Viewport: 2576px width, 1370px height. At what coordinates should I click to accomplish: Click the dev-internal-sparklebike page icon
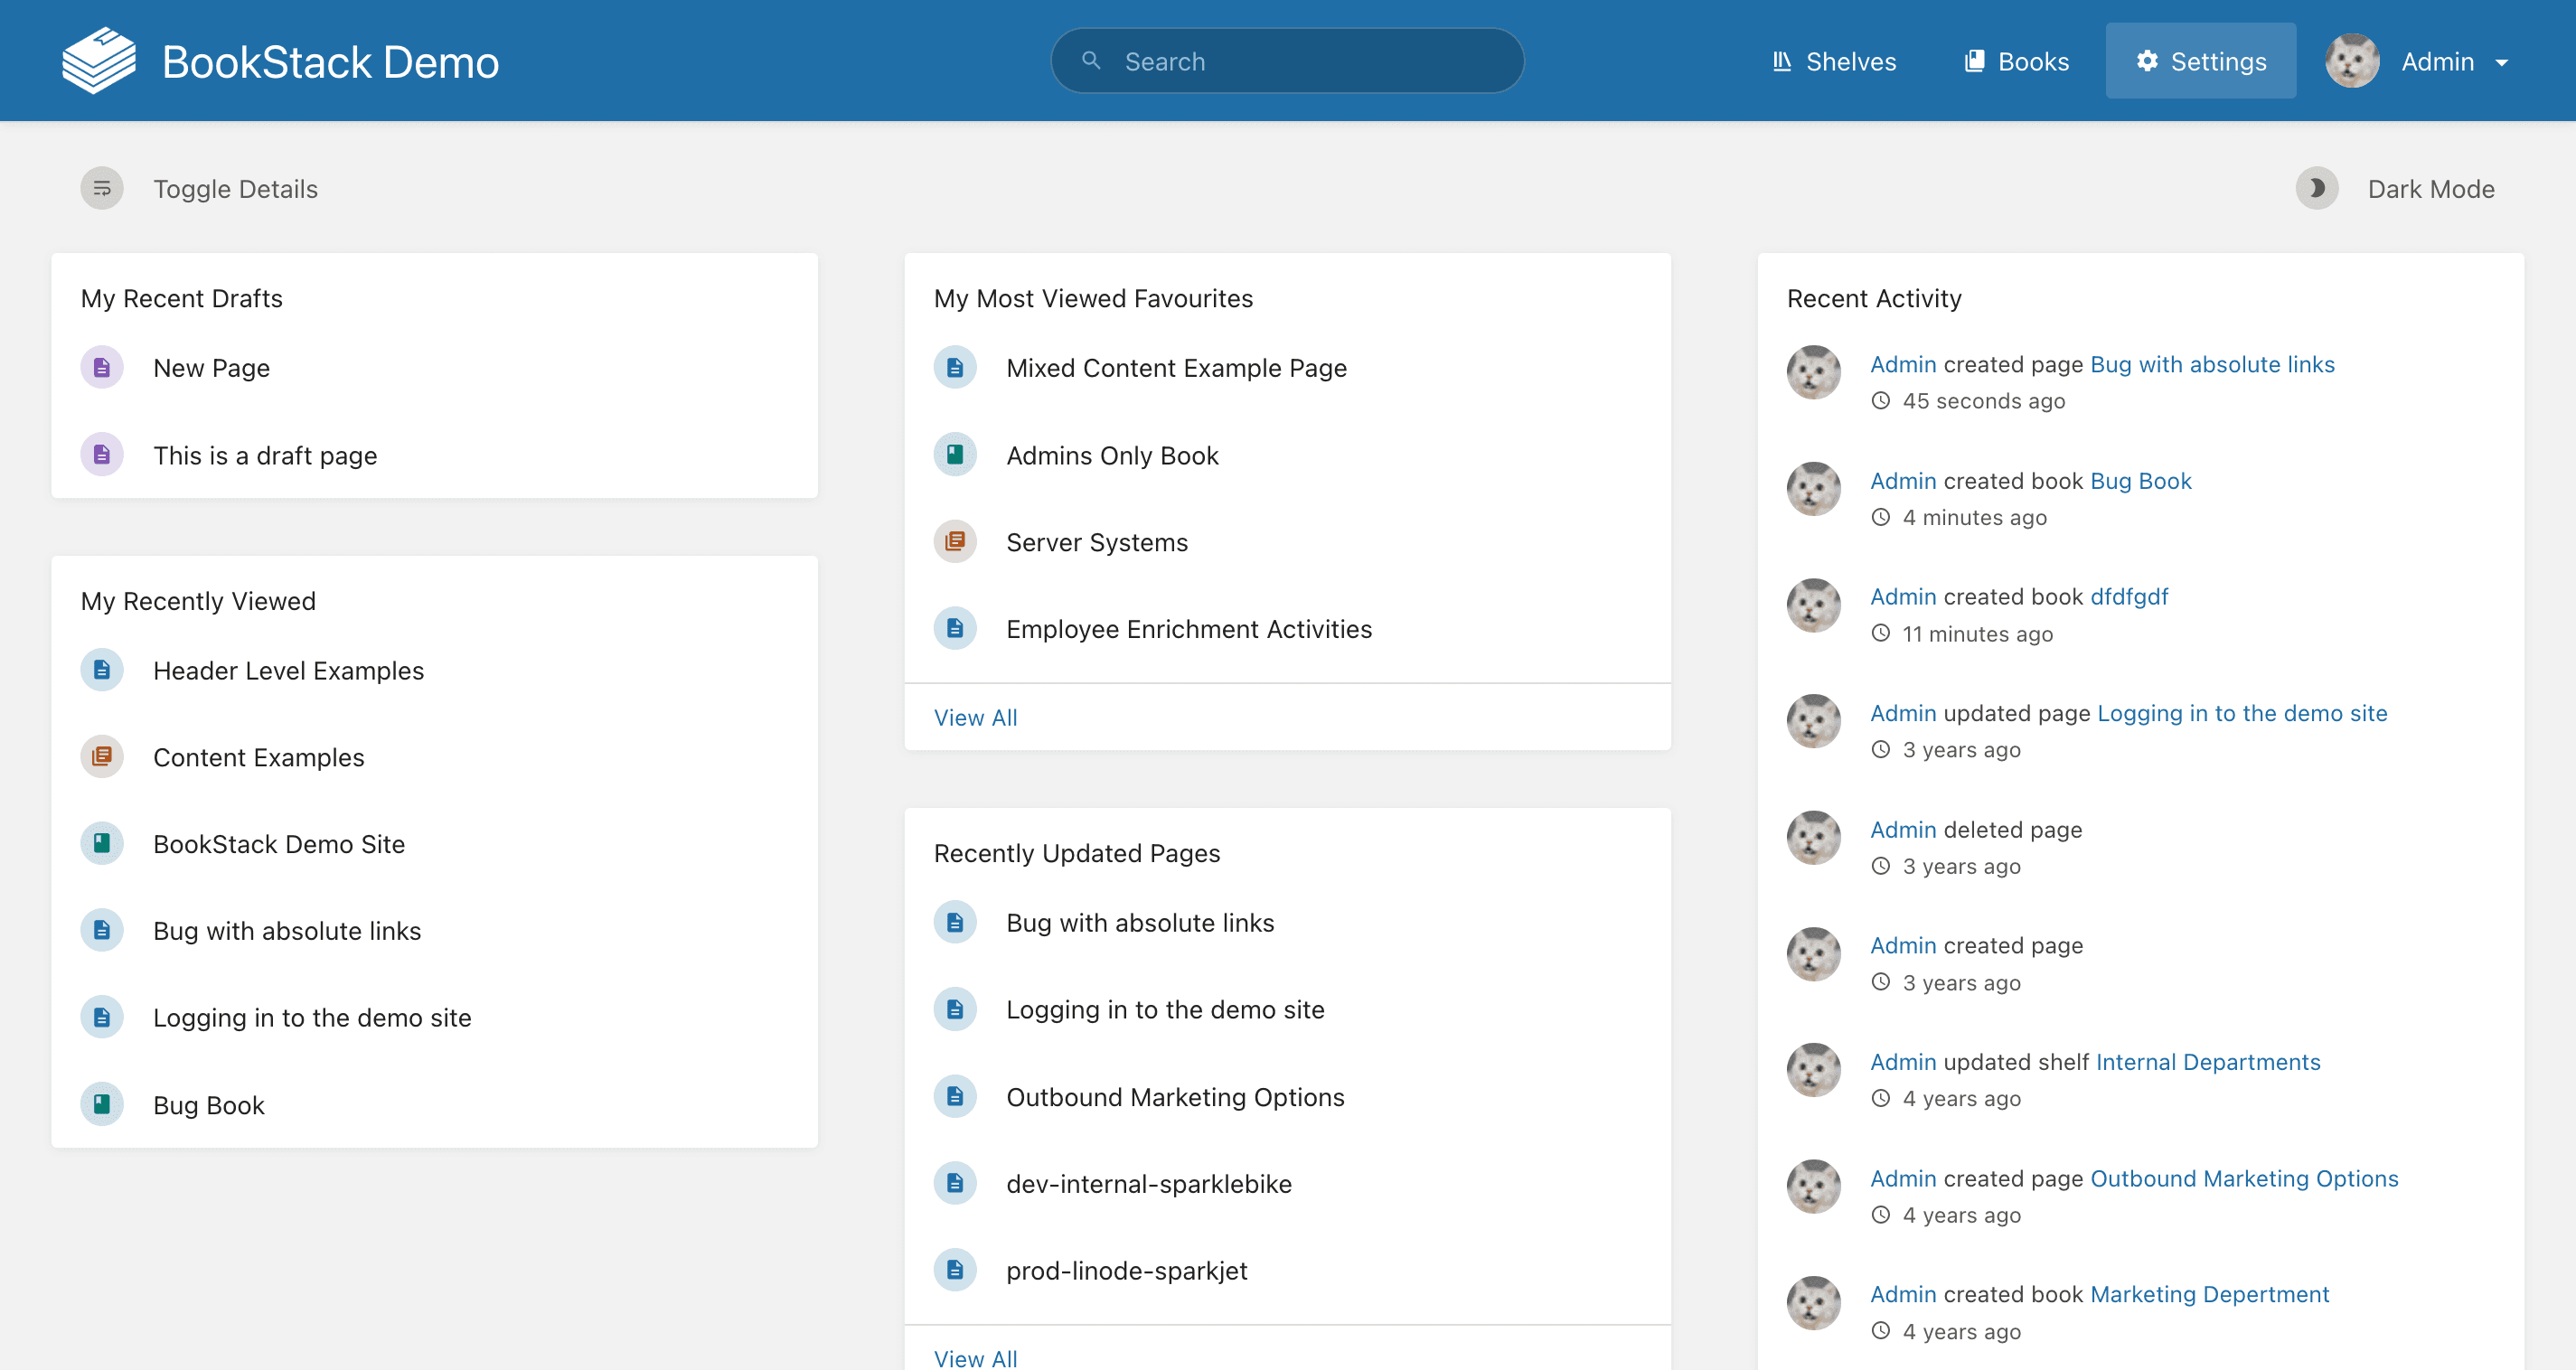(x=955, y=1183)
